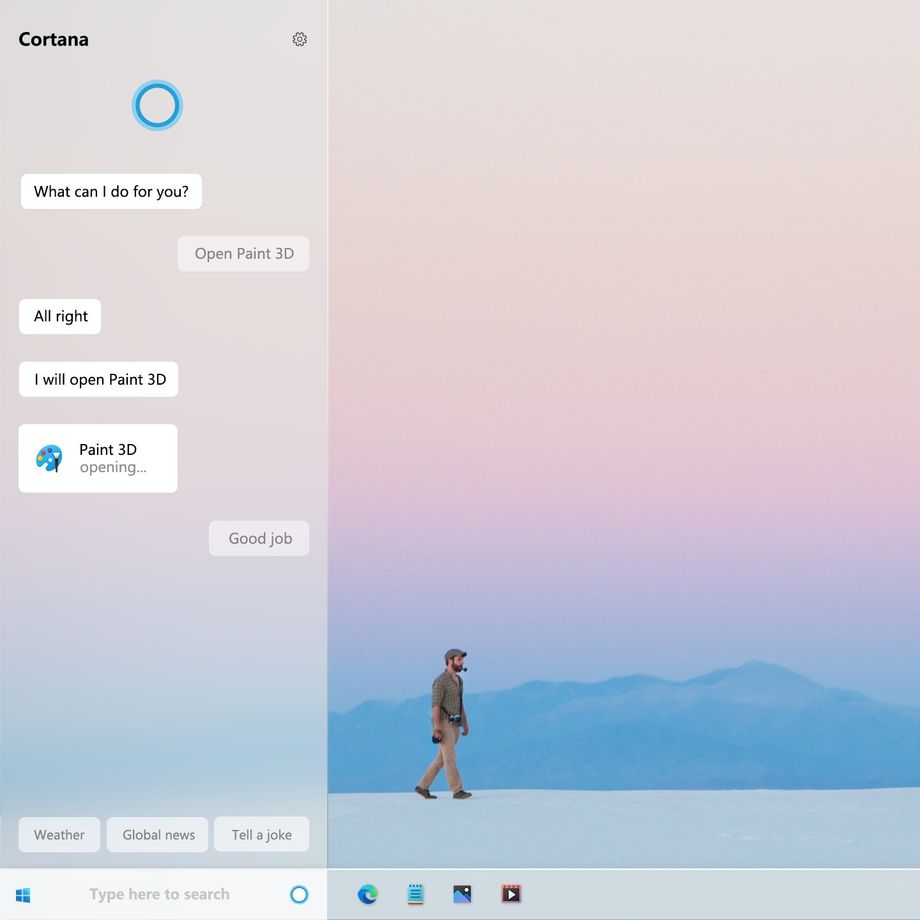Click the "What can I do for you?" message
920x920 pixels.
click(111, 191)
